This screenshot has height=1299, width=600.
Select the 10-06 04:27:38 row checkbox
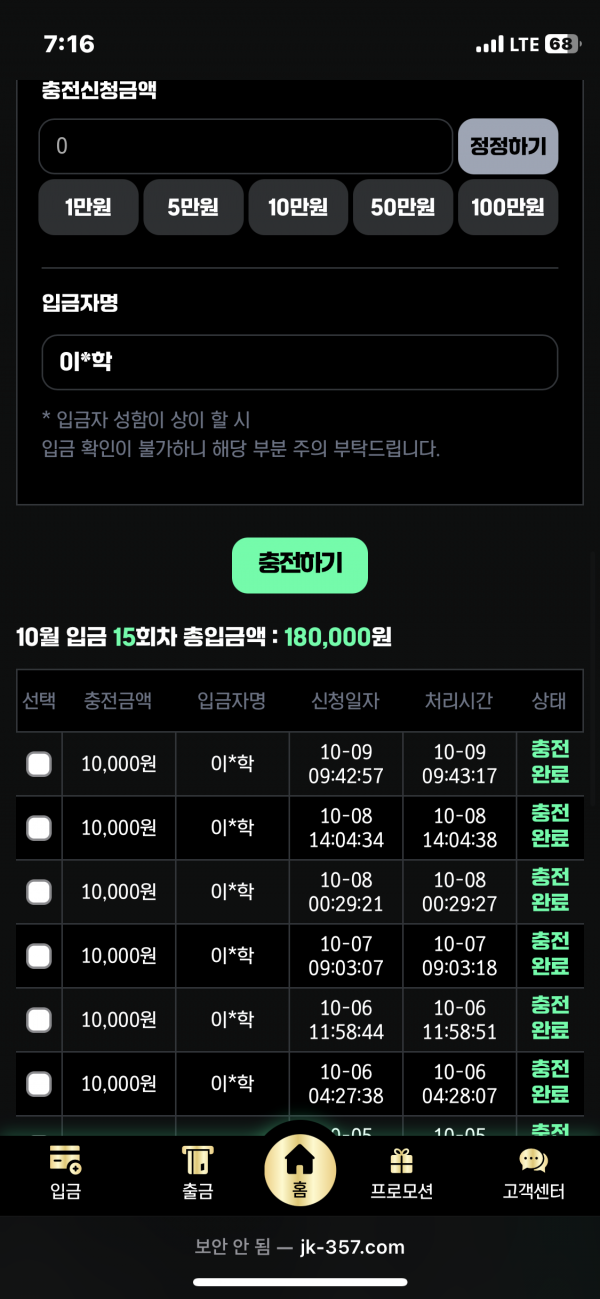click(38, 1083)
